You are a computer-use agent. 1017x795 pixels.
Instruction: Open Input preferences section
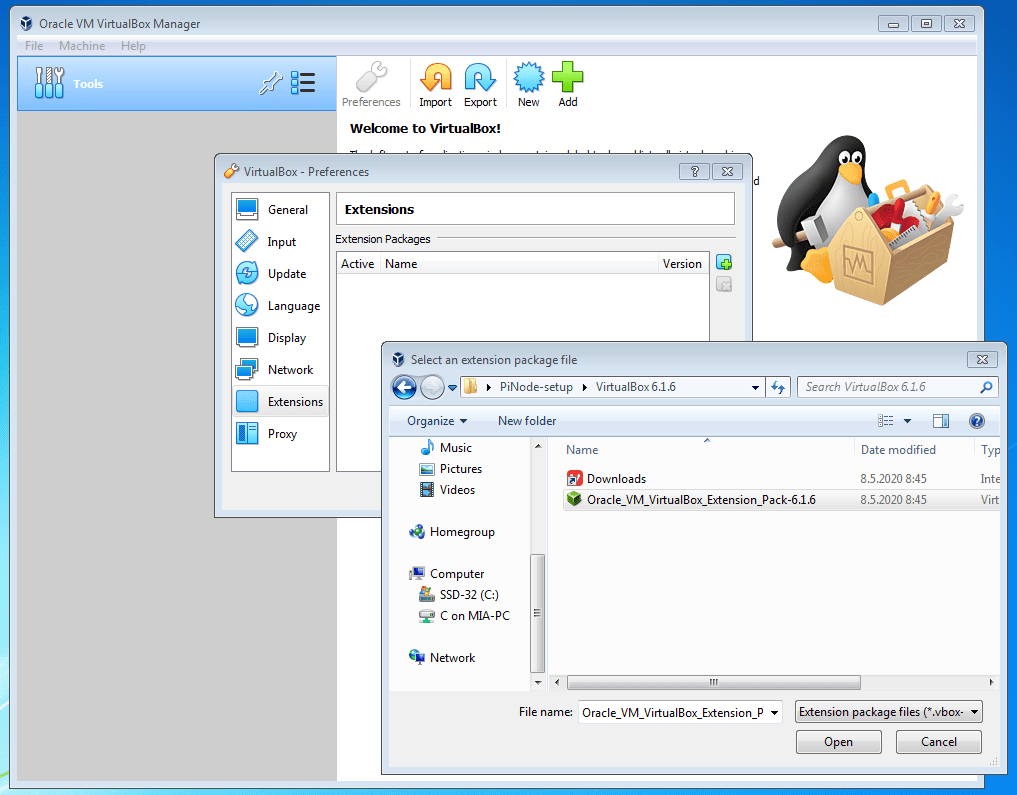[280, 241]
